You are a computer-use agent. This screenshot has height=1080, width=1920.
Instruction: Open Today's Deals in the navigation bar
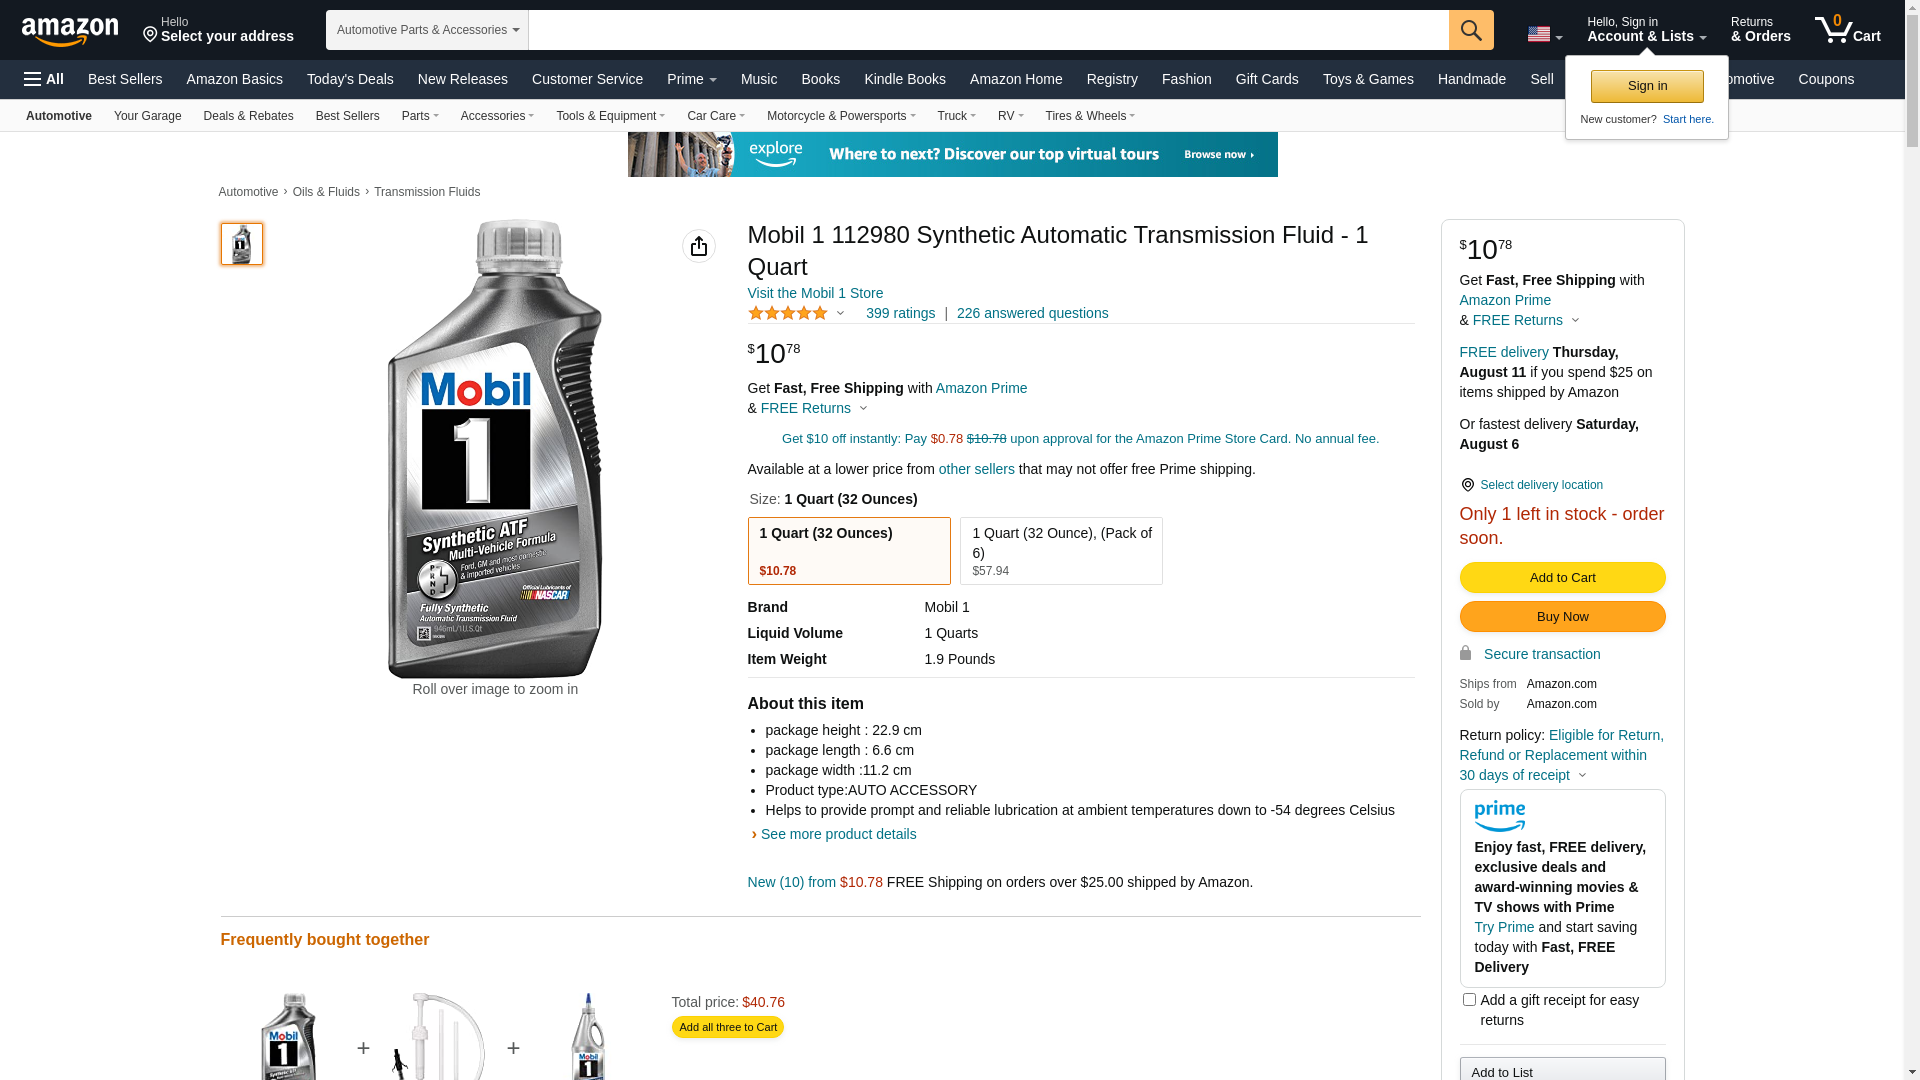tap(350, 79)
